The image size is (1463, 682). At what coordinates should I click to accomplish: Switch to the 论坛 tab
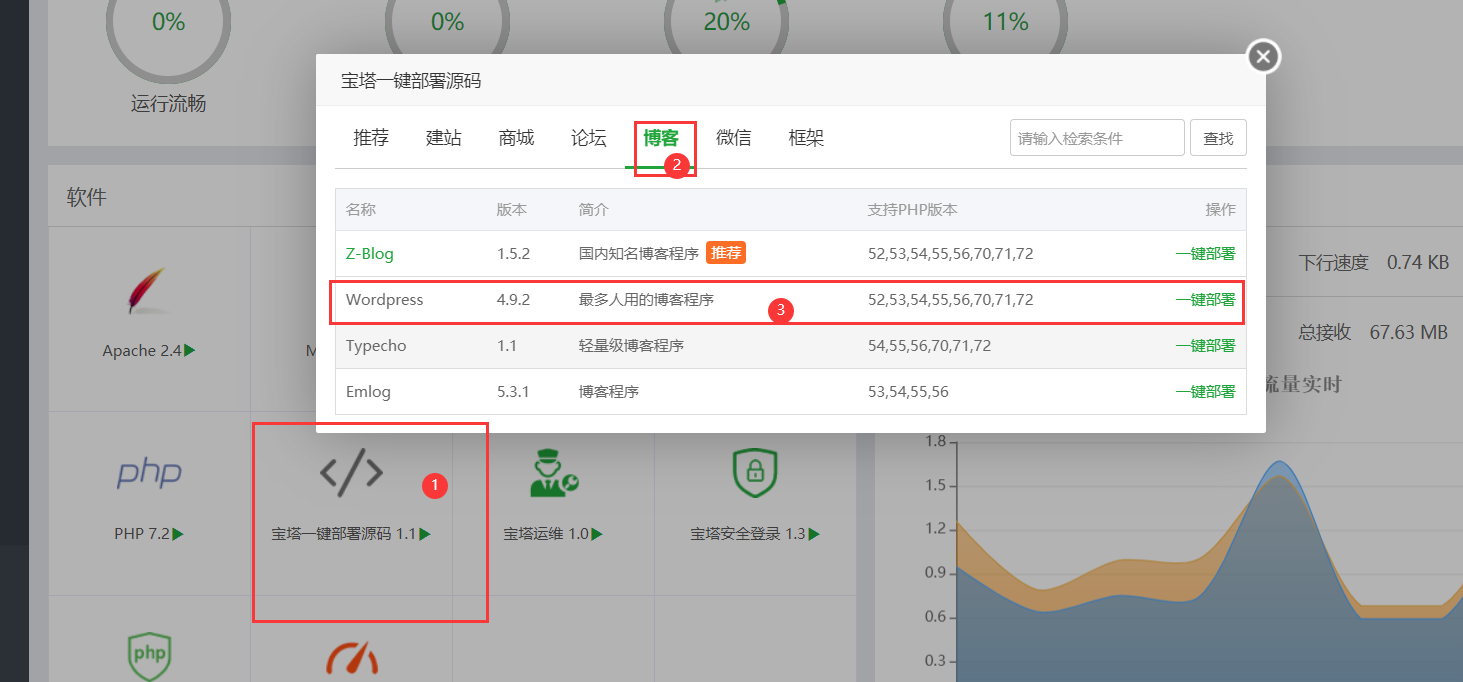589,139
